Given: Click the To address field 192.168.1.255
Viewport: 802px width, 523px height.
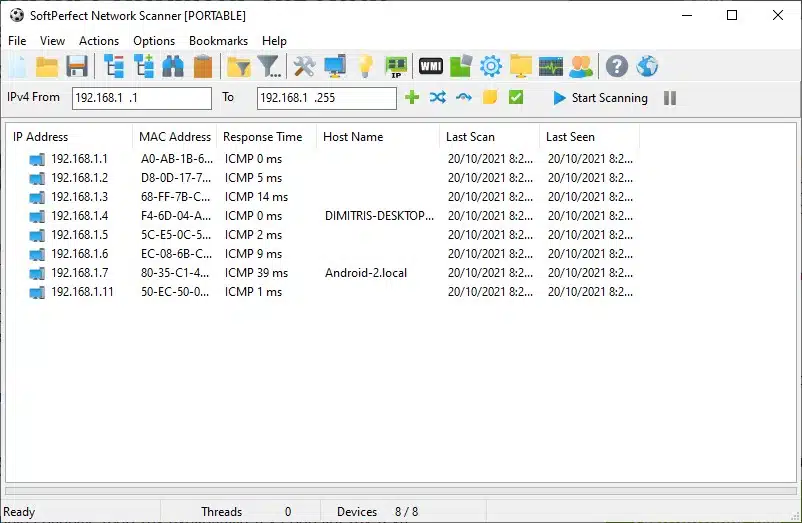Looking at the screenshot, I should [x=327, y=98].
